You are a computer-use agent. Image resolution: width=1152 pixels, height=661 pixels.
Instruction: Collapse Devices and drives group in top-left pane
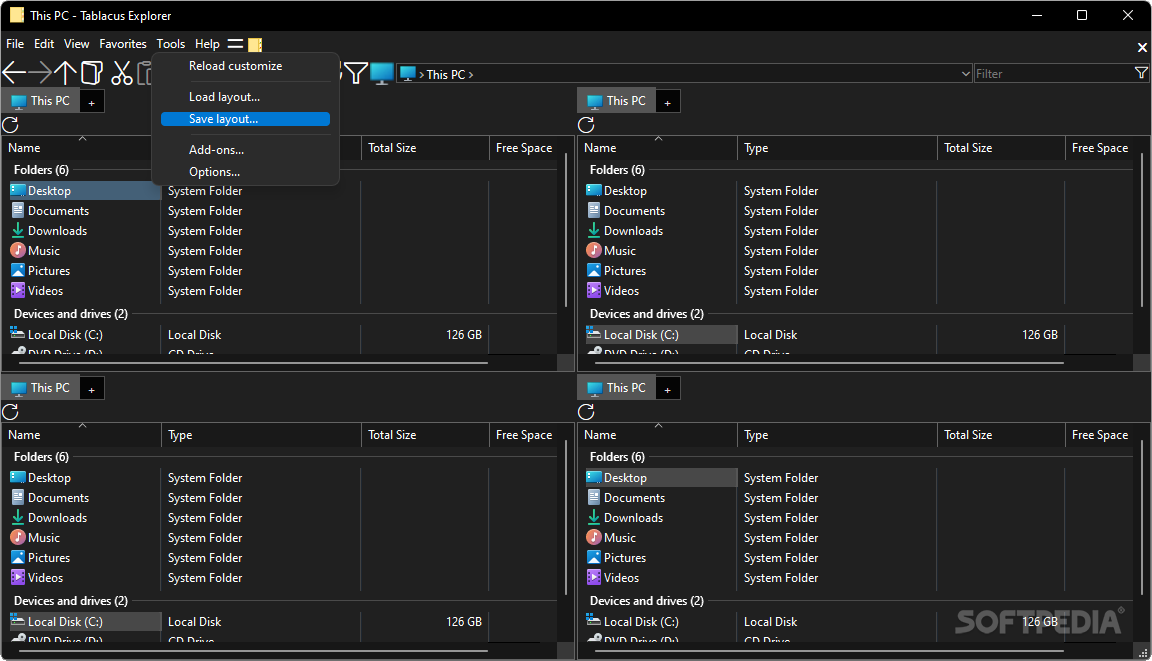[x=71, y=314]
